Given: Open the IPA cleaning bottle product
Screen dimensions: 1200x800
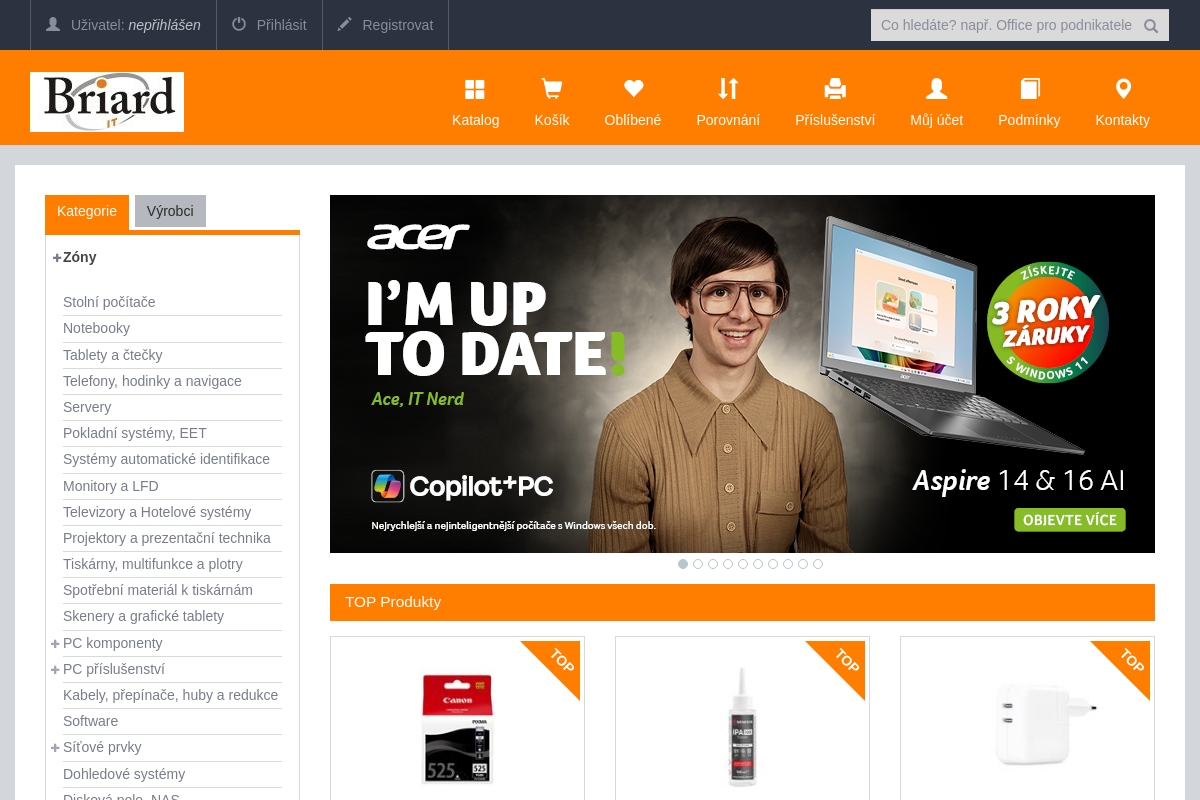Looking at the screenshot, I should click(742, 728).
